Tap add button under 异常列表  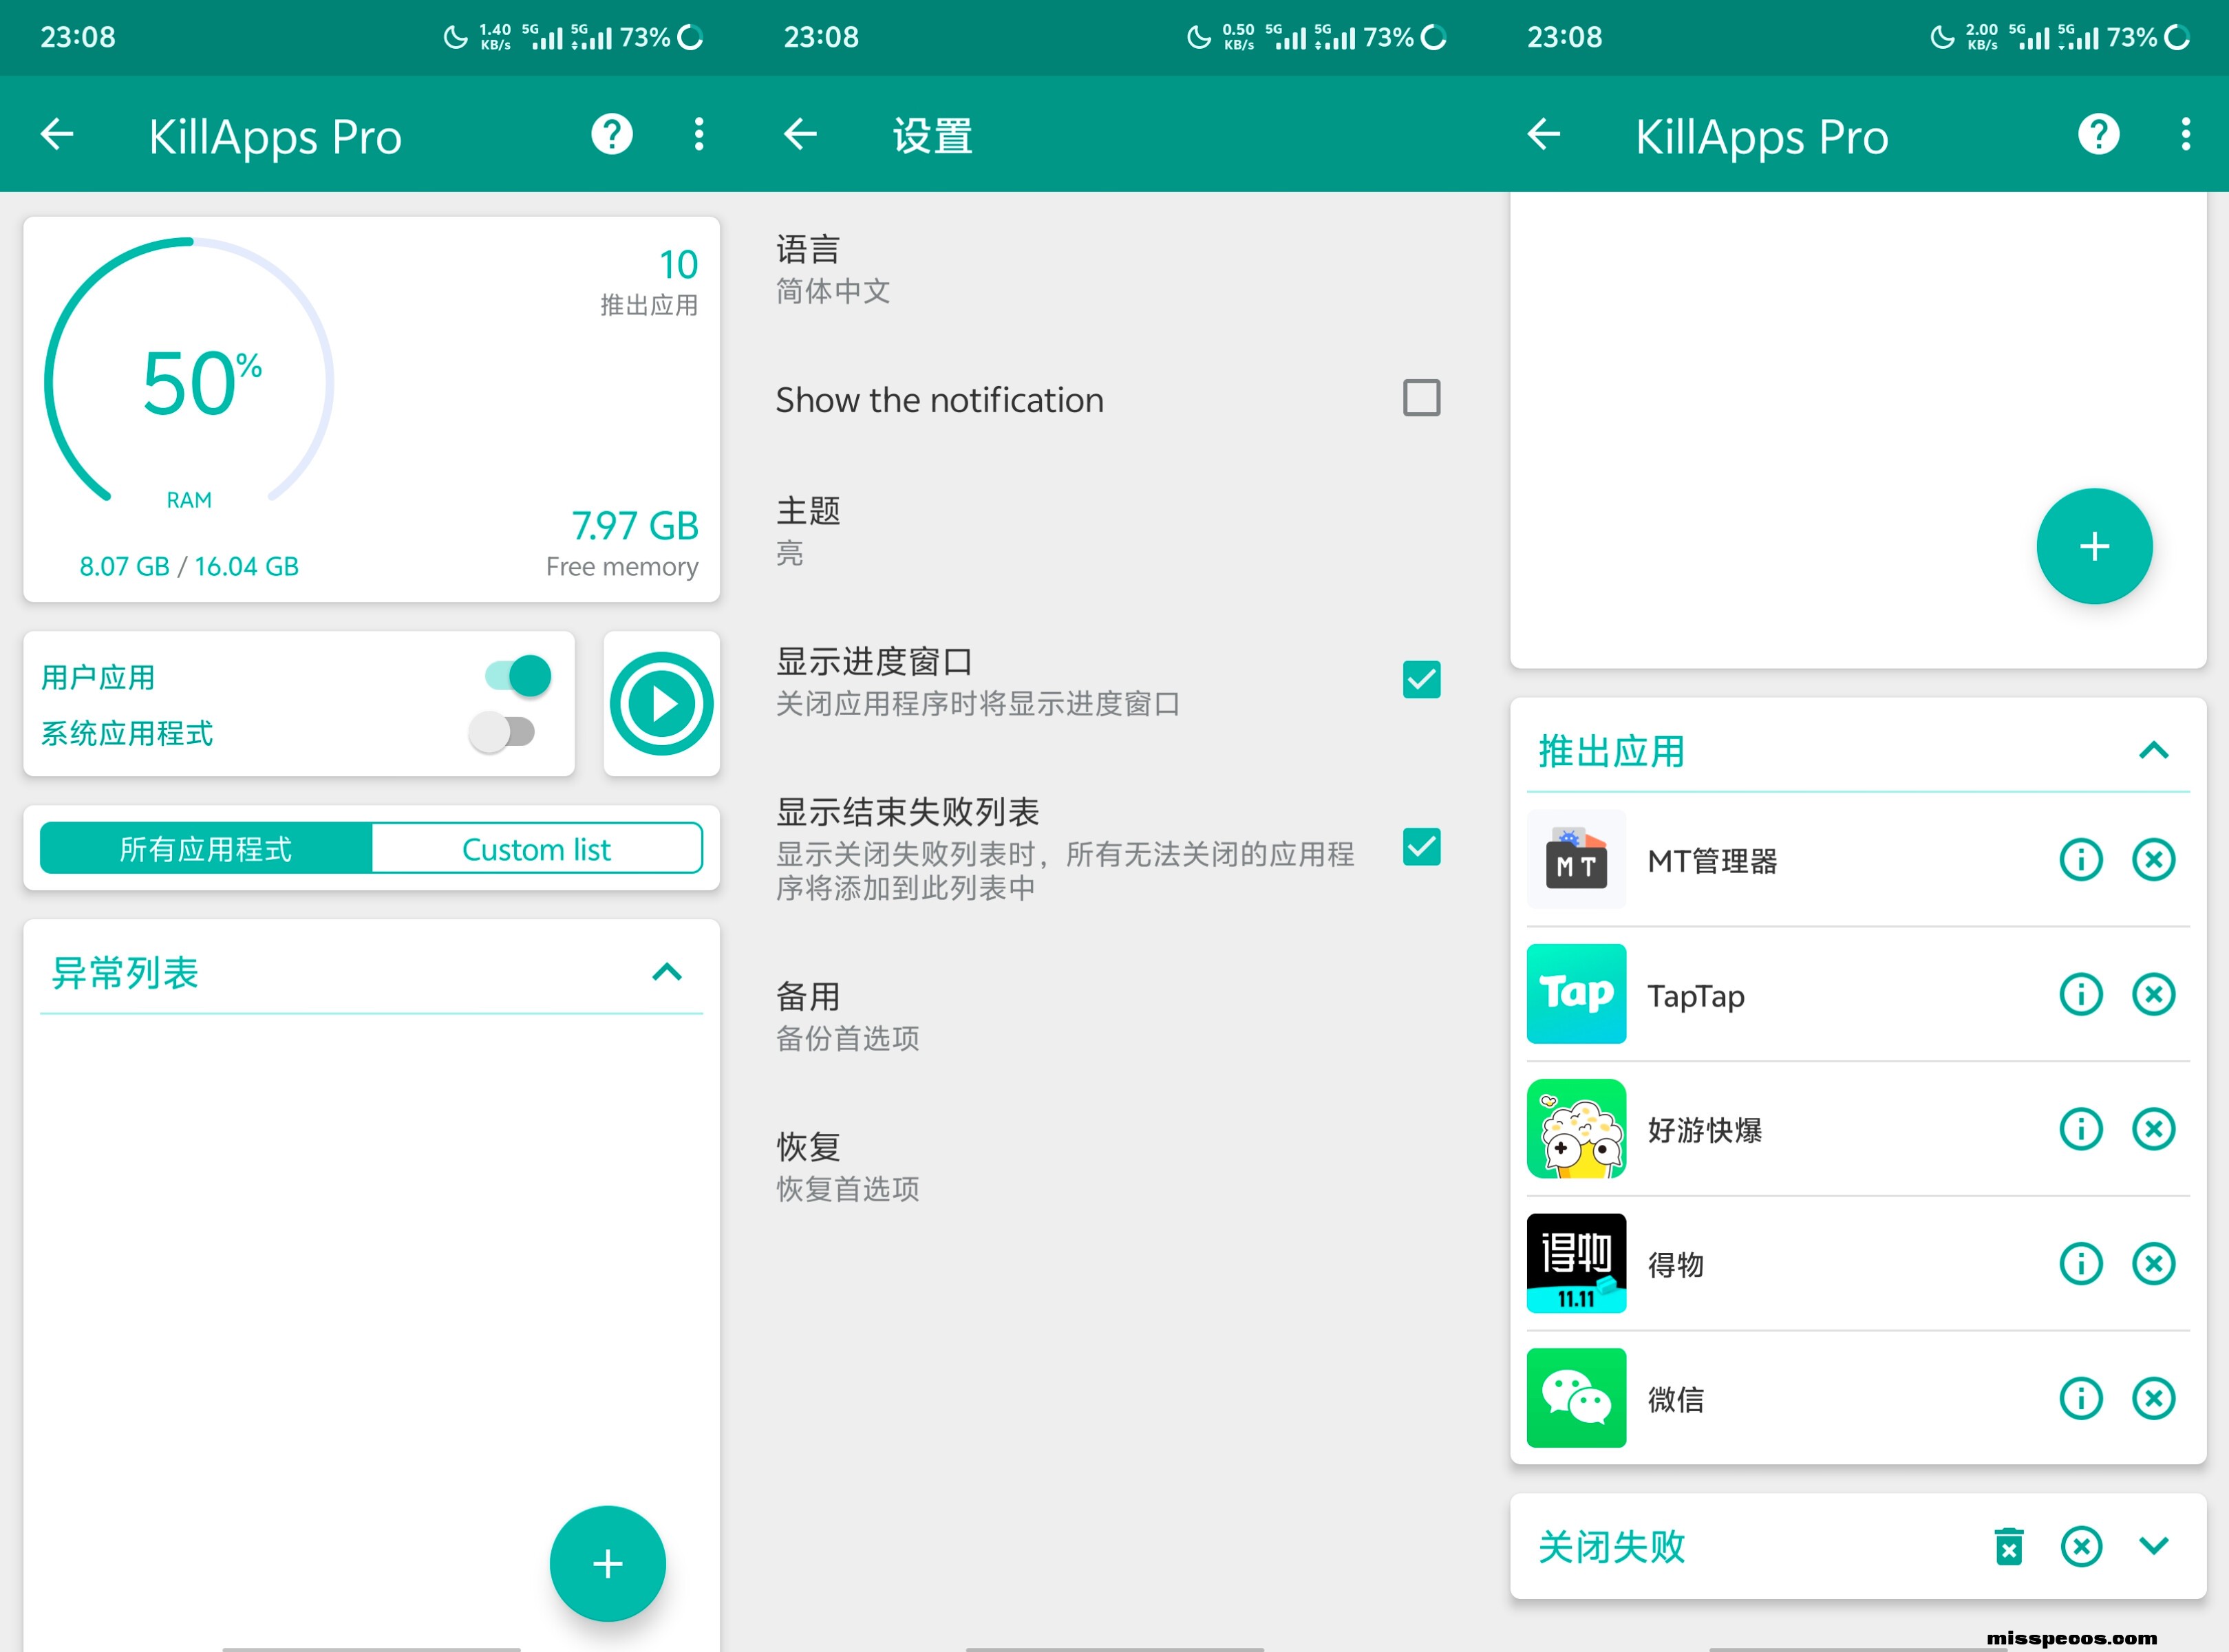click(607, 1563)
